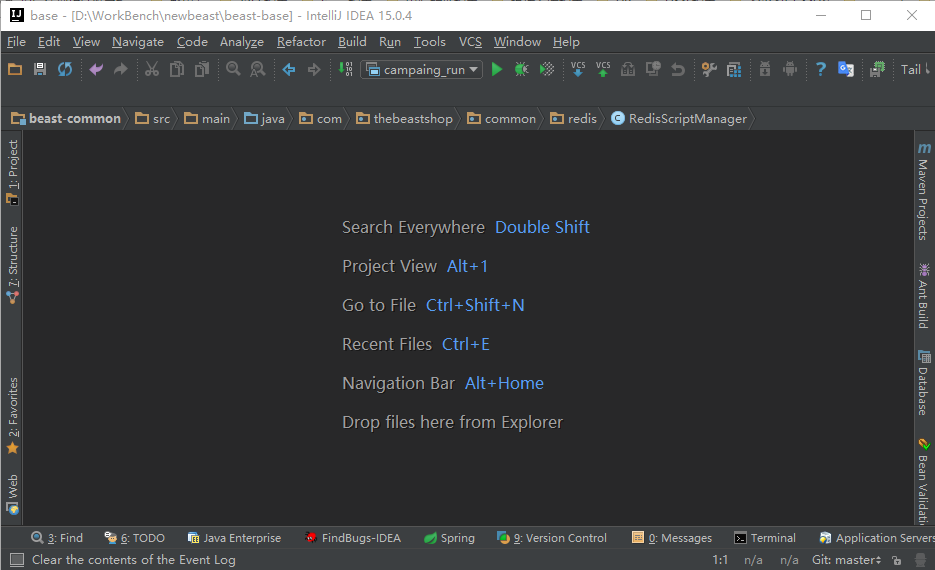The height and width of the screenshot is (570, 935).
Task: Open the Spring tool window tab
Action: pyautogui.click(x=449, y=538)
